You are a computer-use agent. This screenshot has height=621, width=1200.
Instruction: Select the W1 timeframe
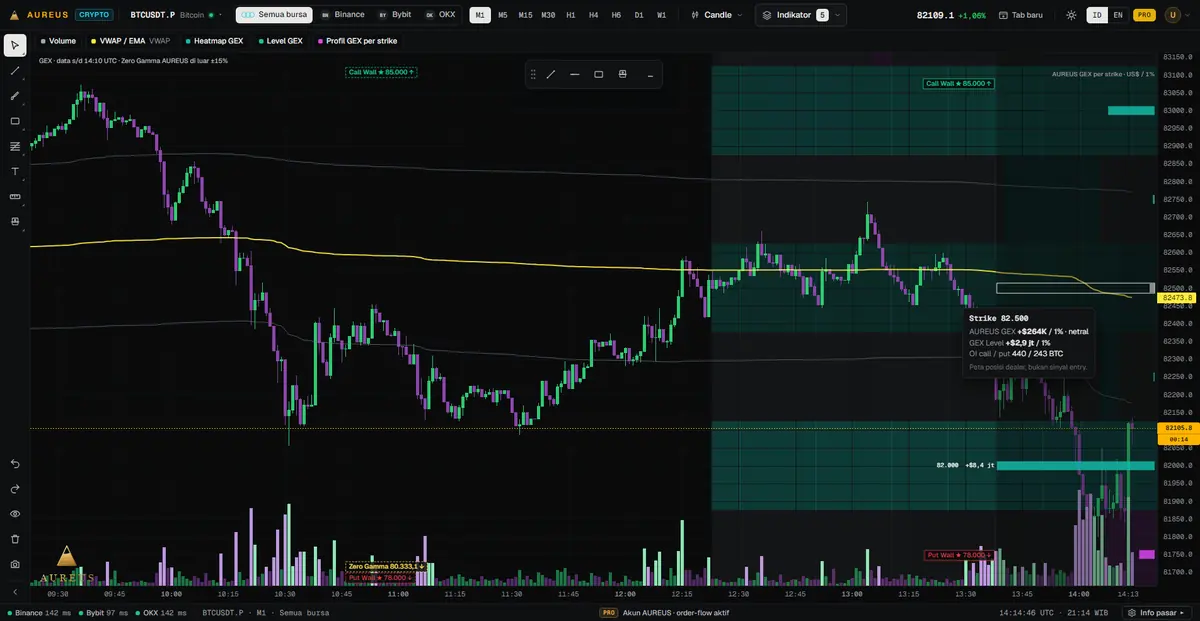click(x=662, y=15)
